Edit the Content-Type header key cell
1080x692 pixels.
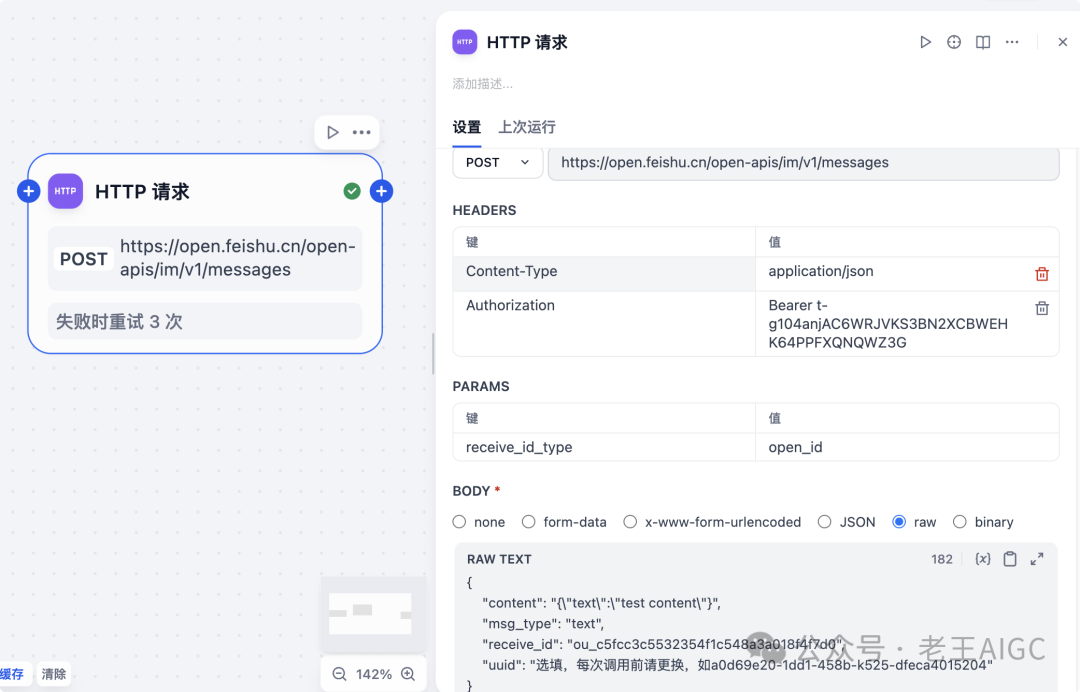click(604, 273)
